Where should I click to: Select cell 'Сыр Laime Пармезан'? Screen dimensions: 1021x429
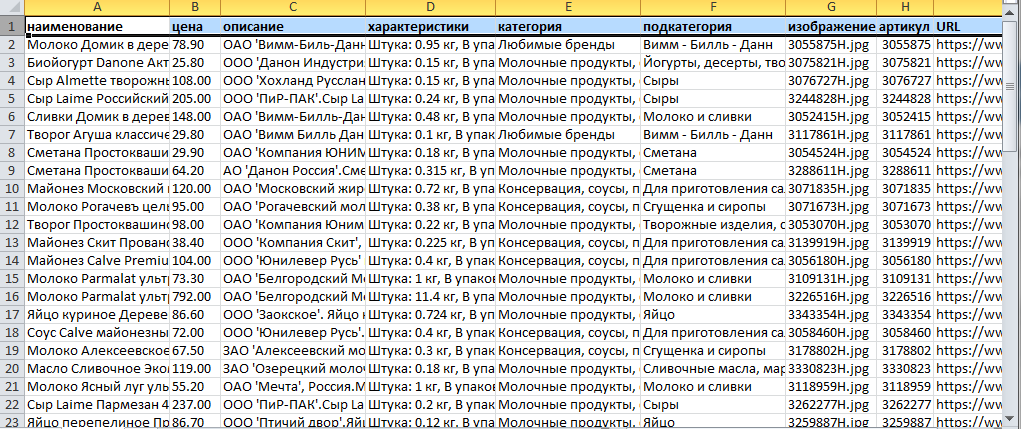click(x=98, y=405)
